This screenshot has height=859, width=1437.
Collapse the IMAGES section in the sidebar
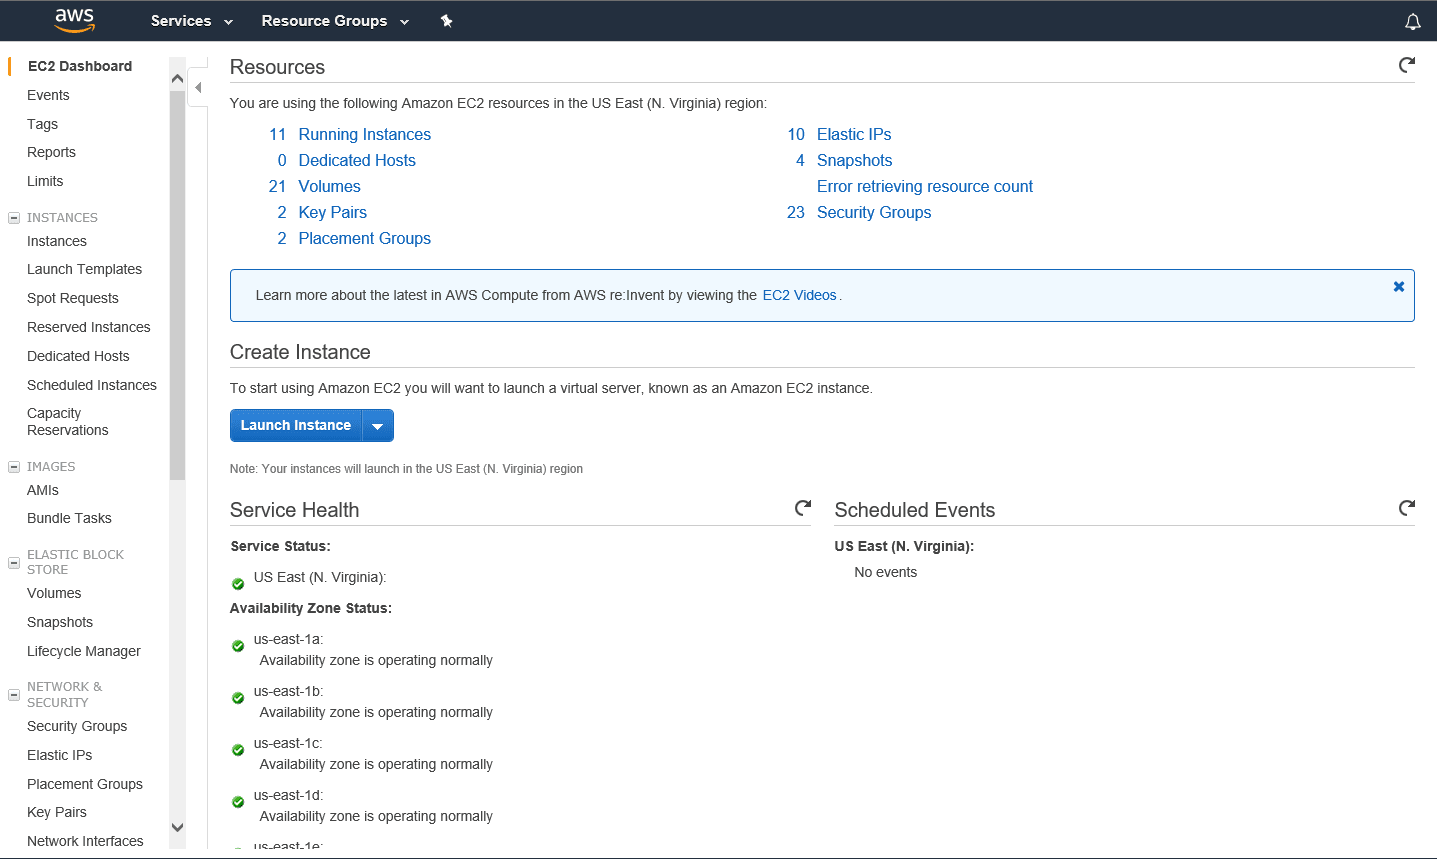click(x=13, y=466)
